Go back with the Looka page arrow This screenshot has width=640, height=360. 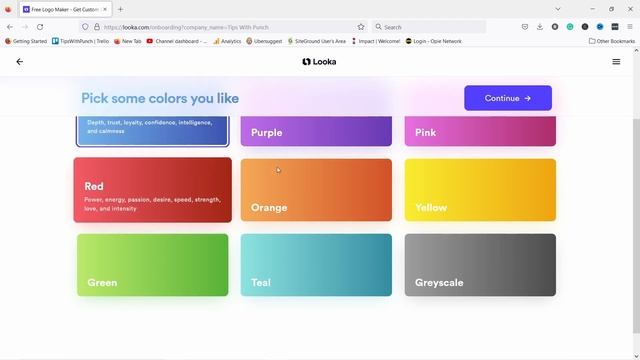(20, 62)
